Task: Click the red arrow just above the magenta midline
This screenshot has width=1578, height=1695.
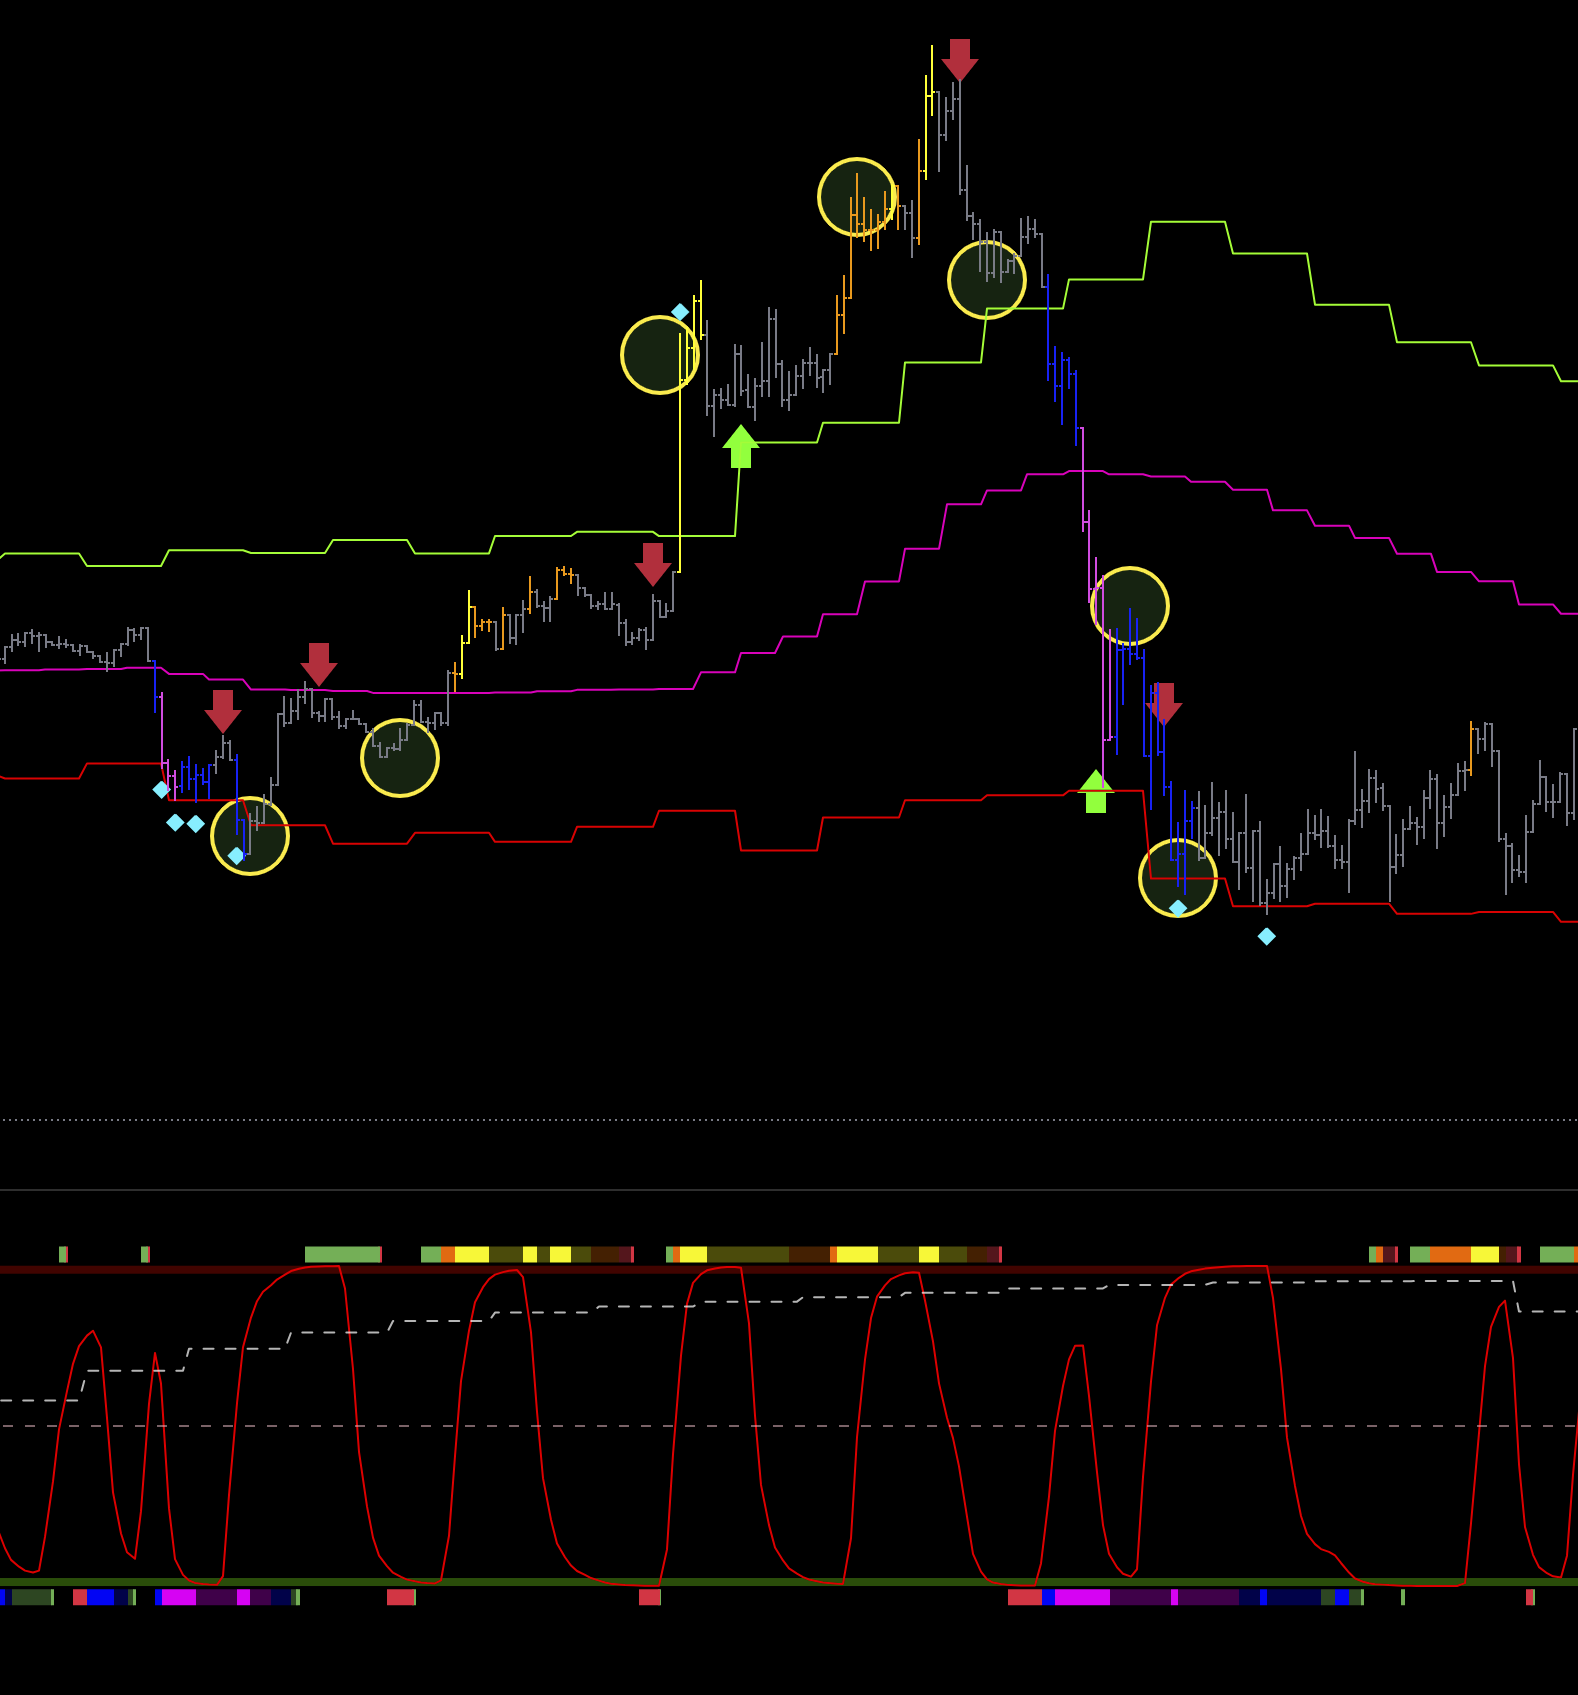Action: [x=319, y=664]
